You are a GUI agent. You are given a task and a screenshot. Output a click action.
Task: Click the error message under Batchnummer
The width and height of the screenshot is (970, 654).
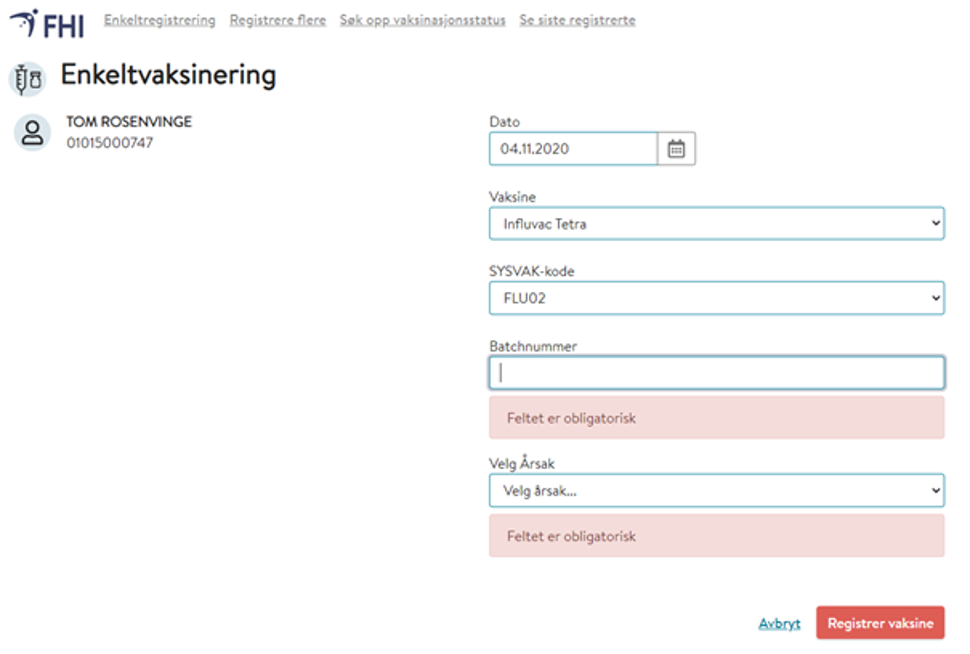point(716,418)
